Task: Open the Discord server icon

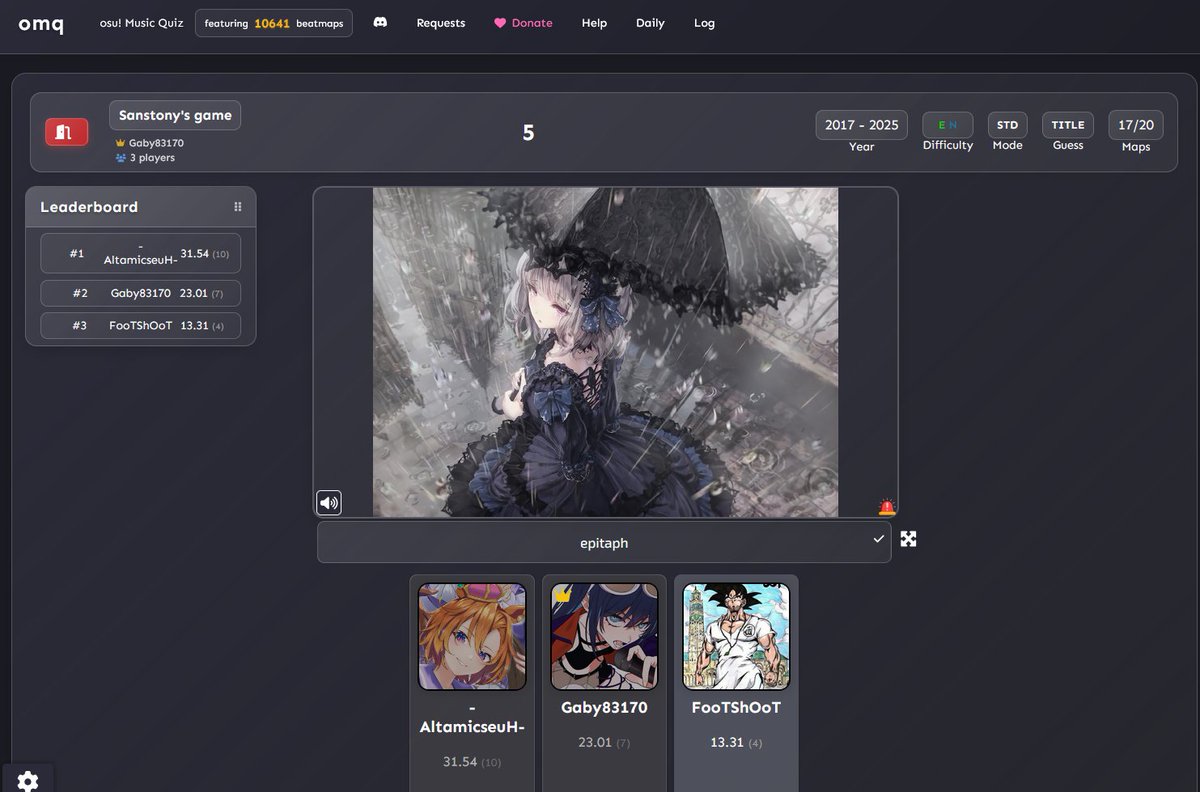Action: pos(380,22)
